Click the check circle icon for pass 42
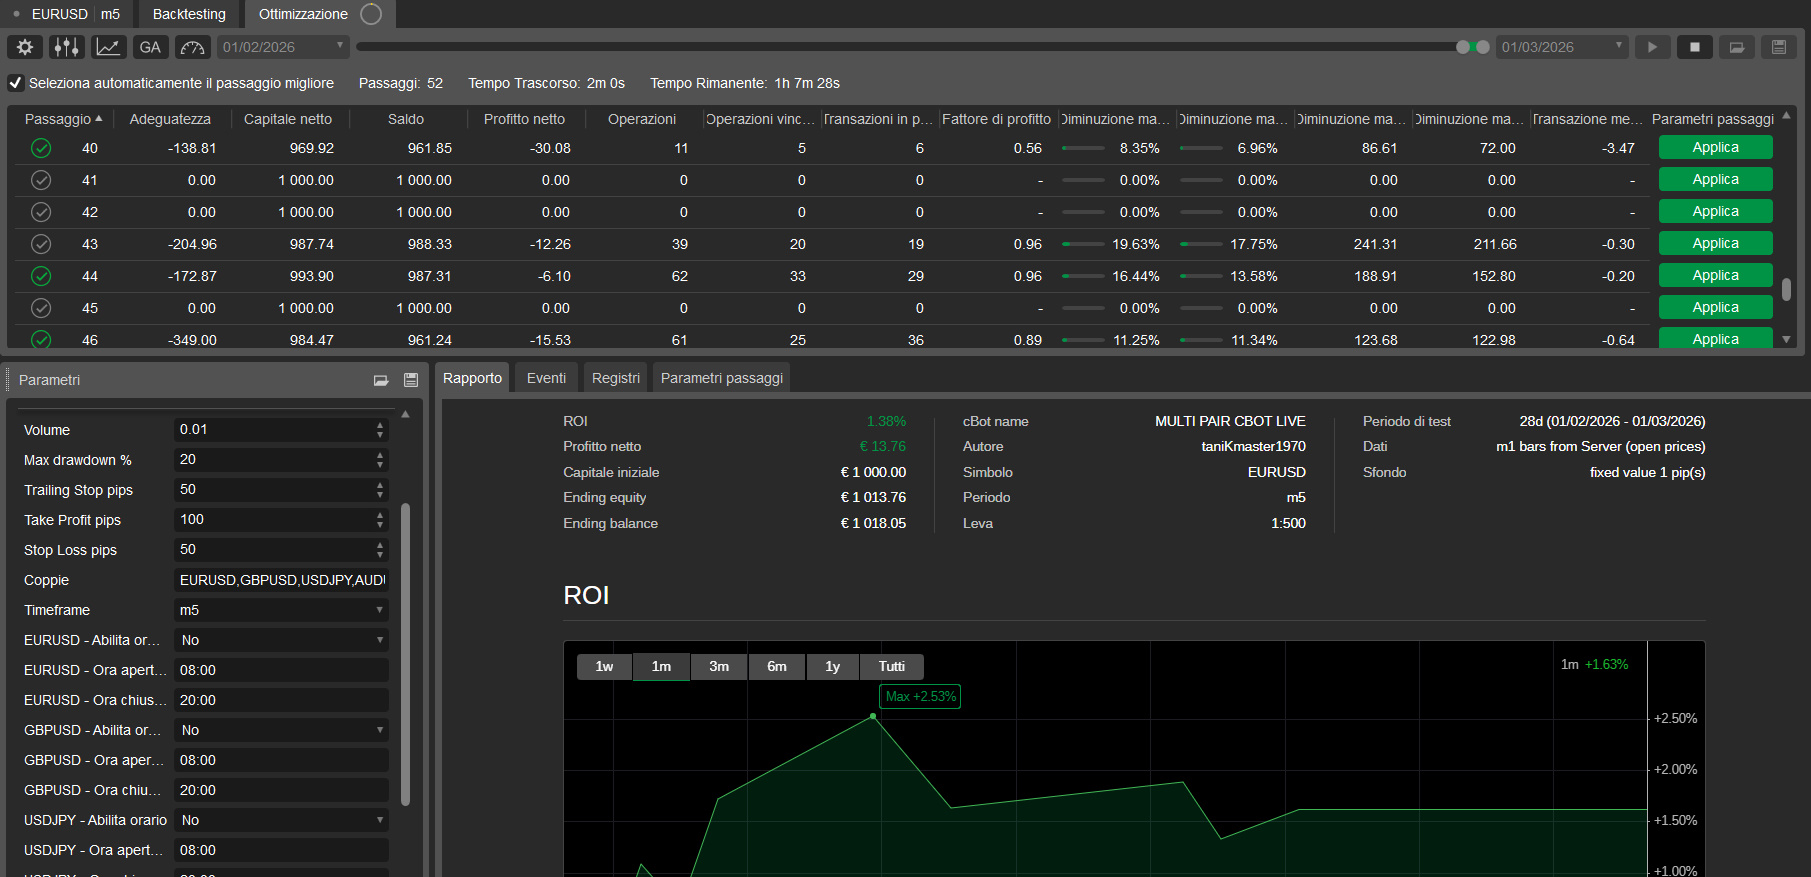The width and height of the screenshot is (1811, 877). 41,212
